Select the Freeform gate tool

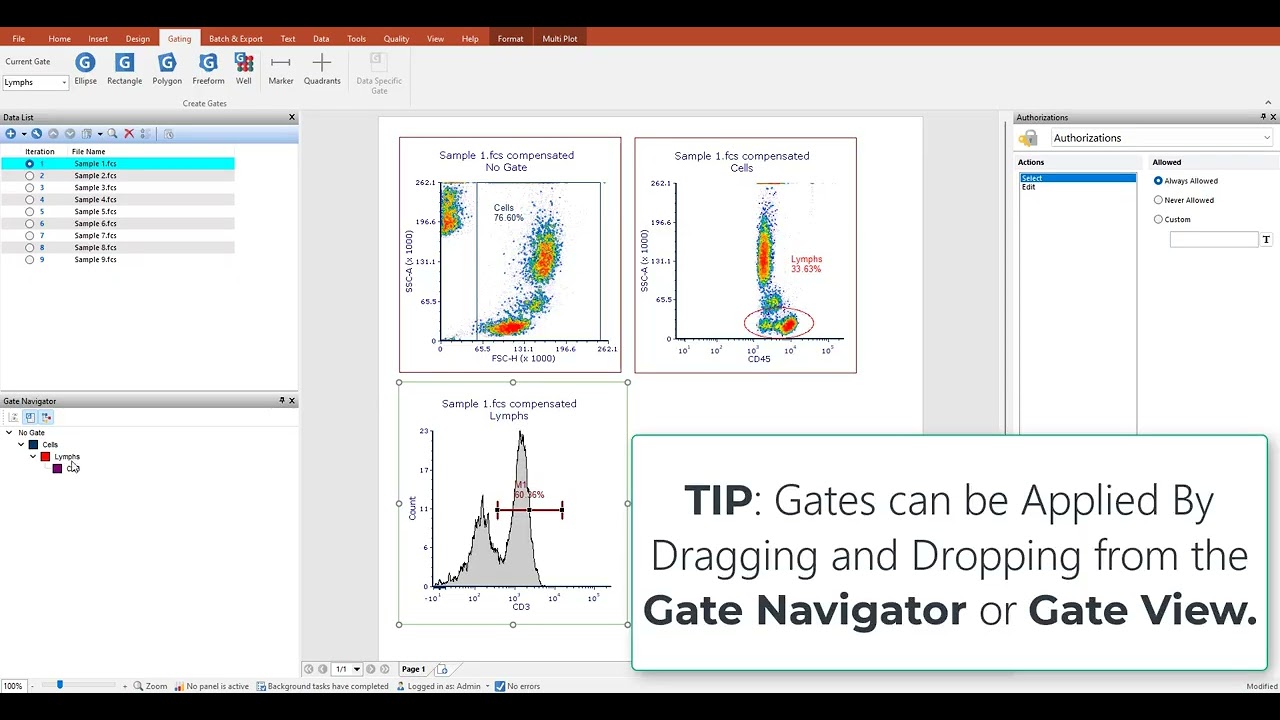(208, 69)
